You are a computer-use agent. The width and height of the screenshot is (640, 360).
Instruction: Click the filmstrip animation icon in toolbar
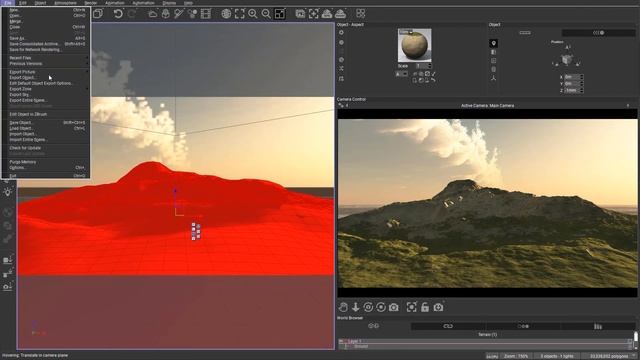coord(206,14)
